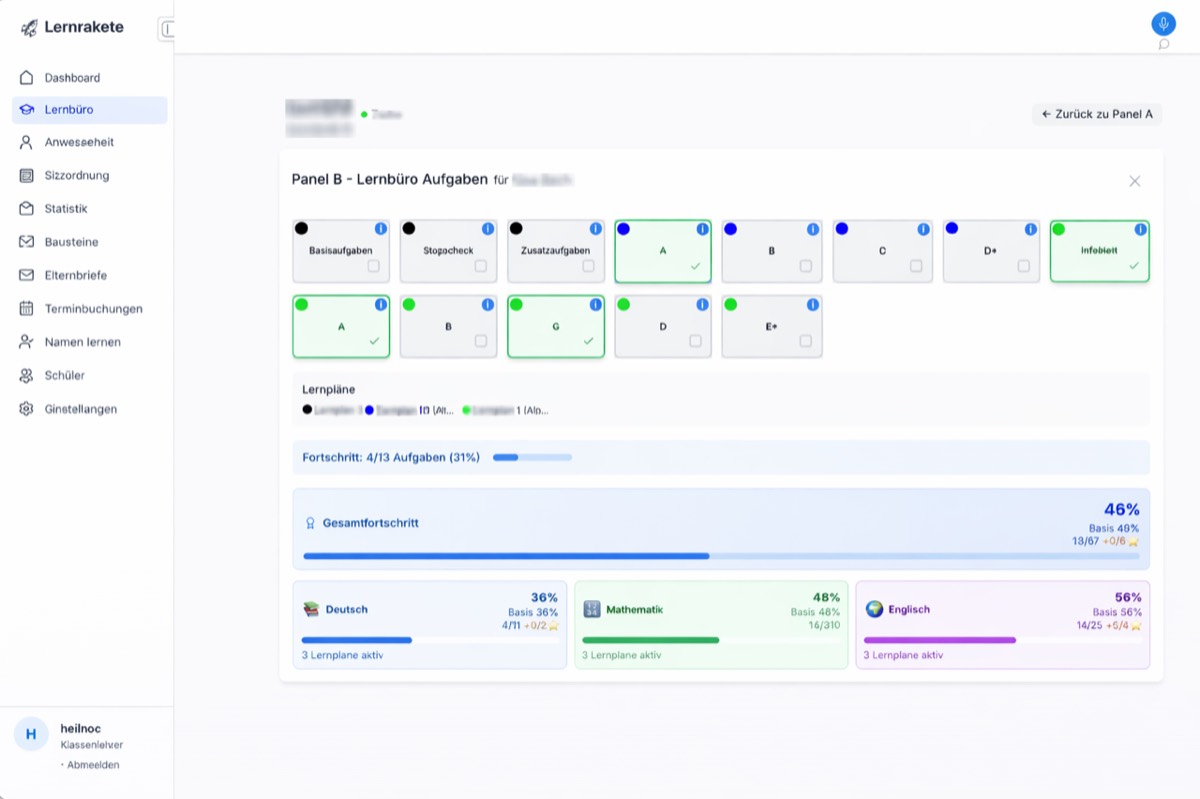
Task: Click the Abmelden link
Action: pos(93,765)
